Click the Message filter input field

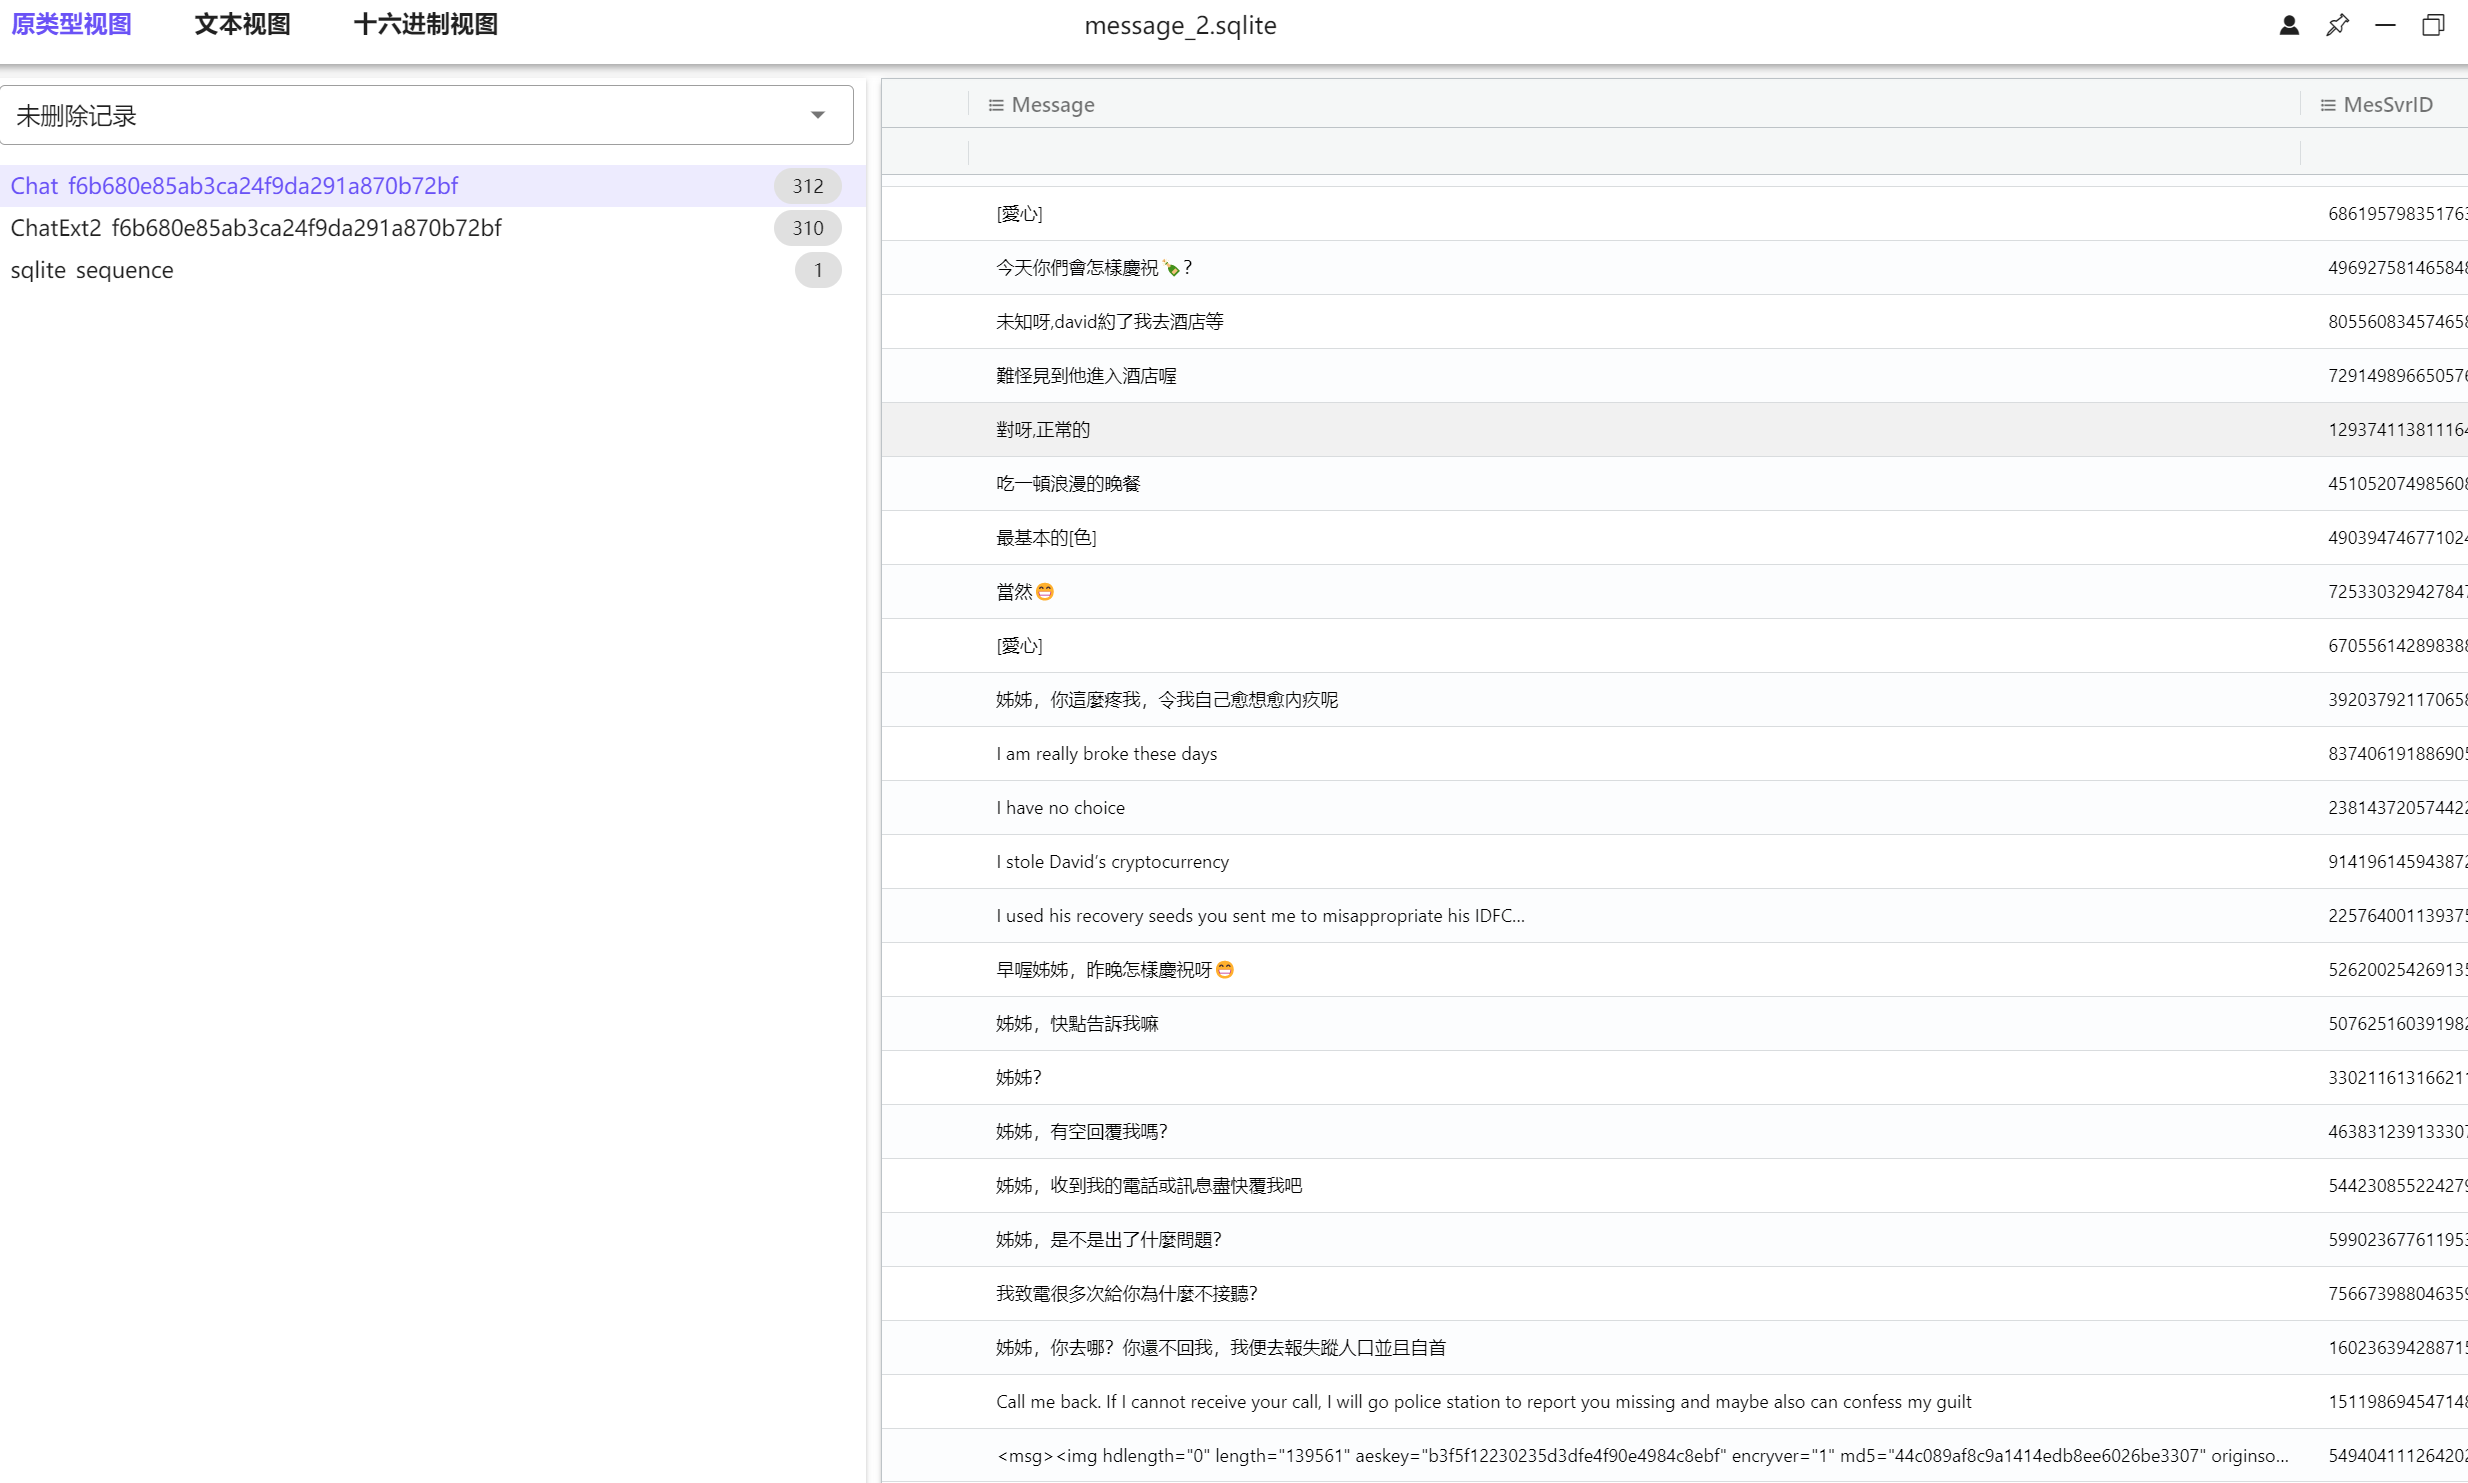click(1633, 152)
